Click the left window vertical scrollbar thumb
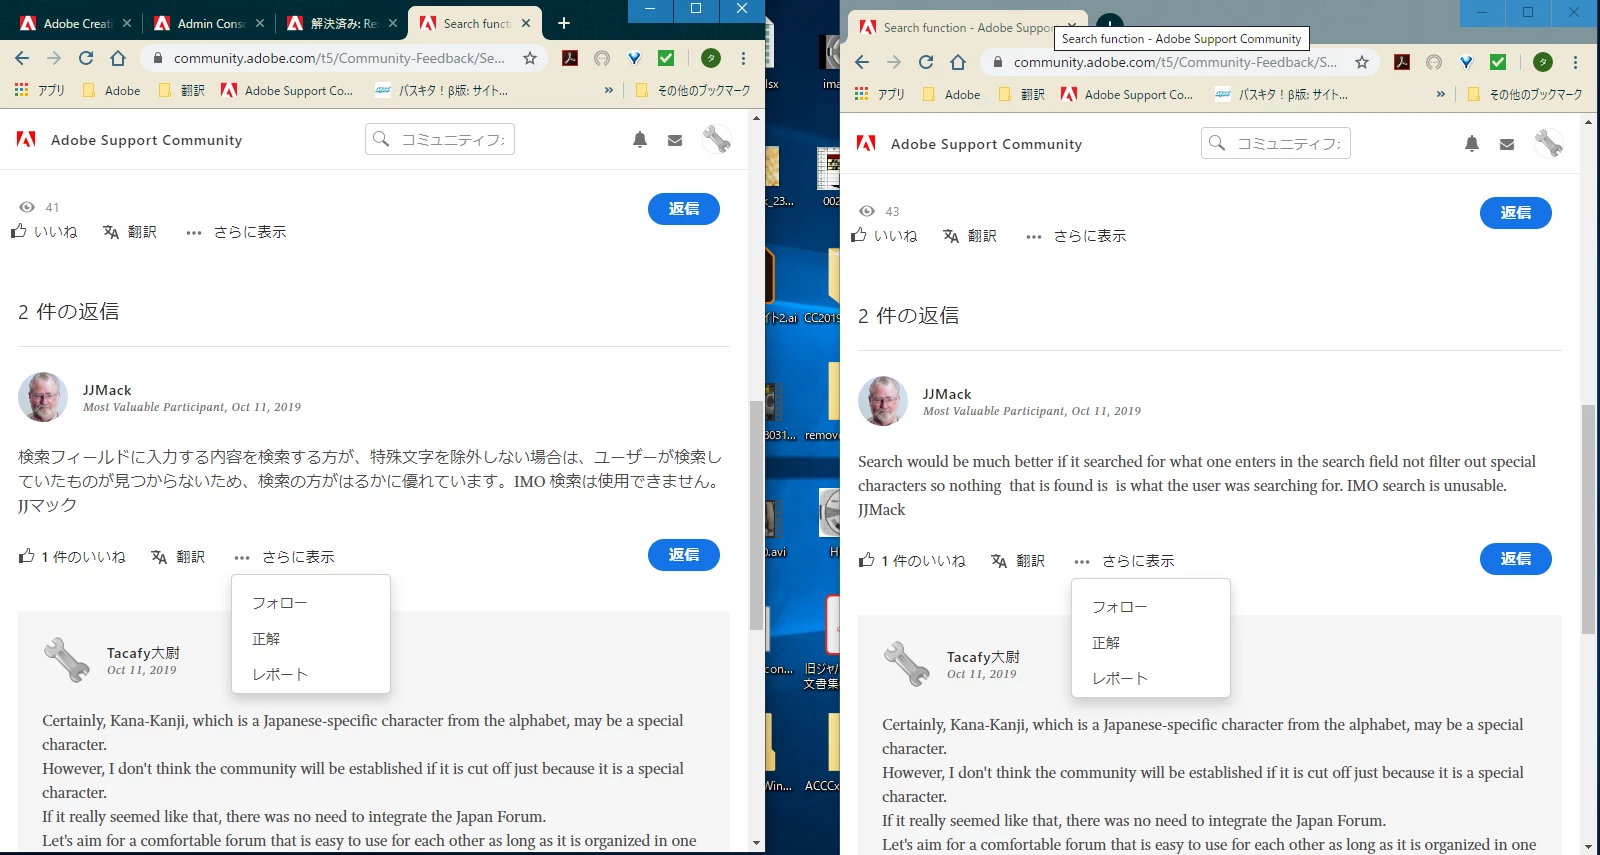The width and height of the screenshot is (1600, 855). (x=756, y=515)
